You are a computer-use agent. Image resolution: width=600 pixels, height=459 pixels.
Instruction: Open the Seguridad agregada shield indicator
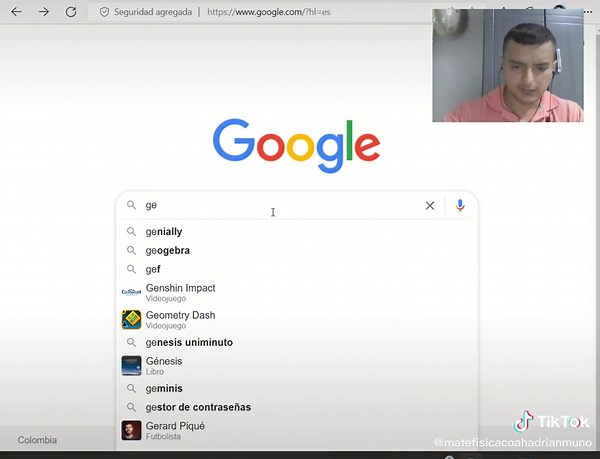[x=145, y=12]
